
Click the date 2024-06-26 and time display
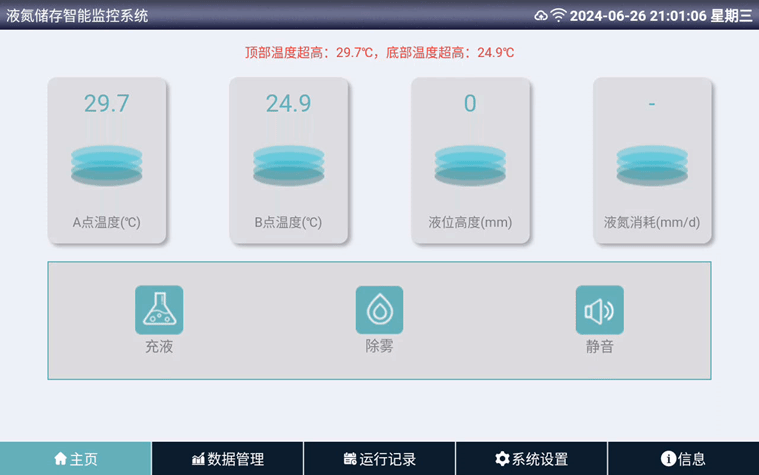pos(638,16)
